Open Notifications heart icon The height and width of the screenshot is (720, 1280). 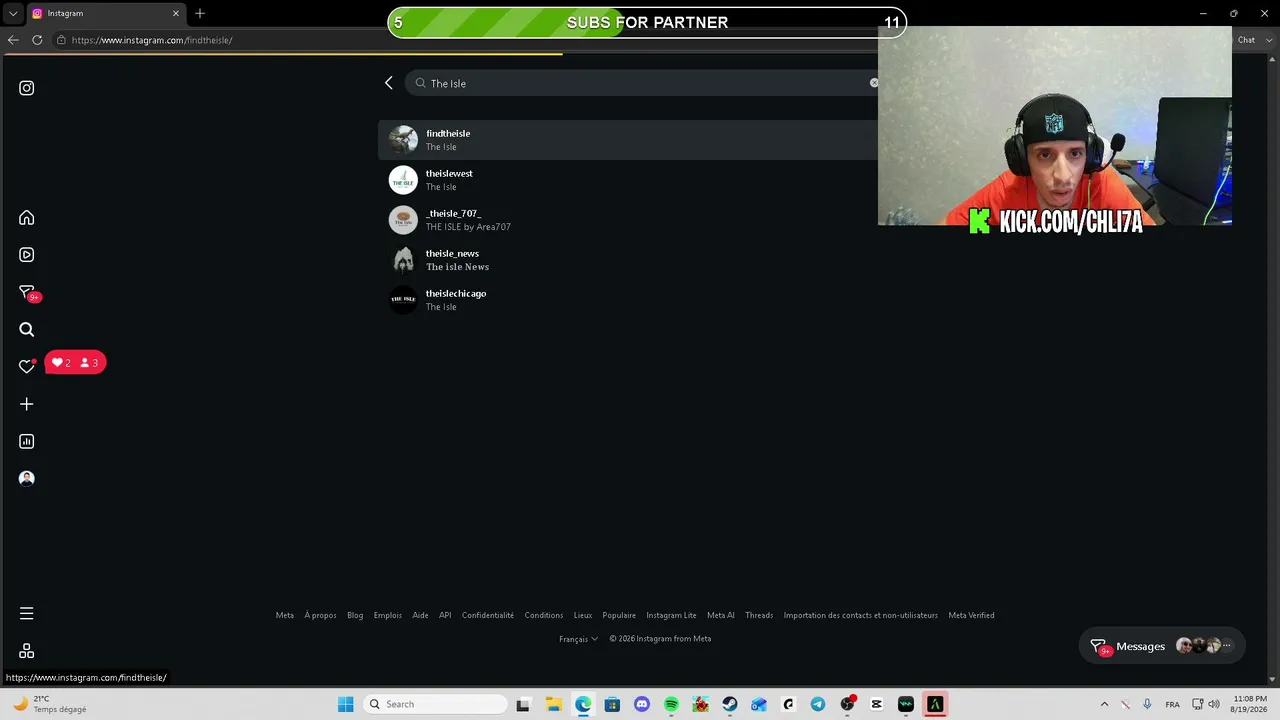pyautogui.click(x=27, y=366)
